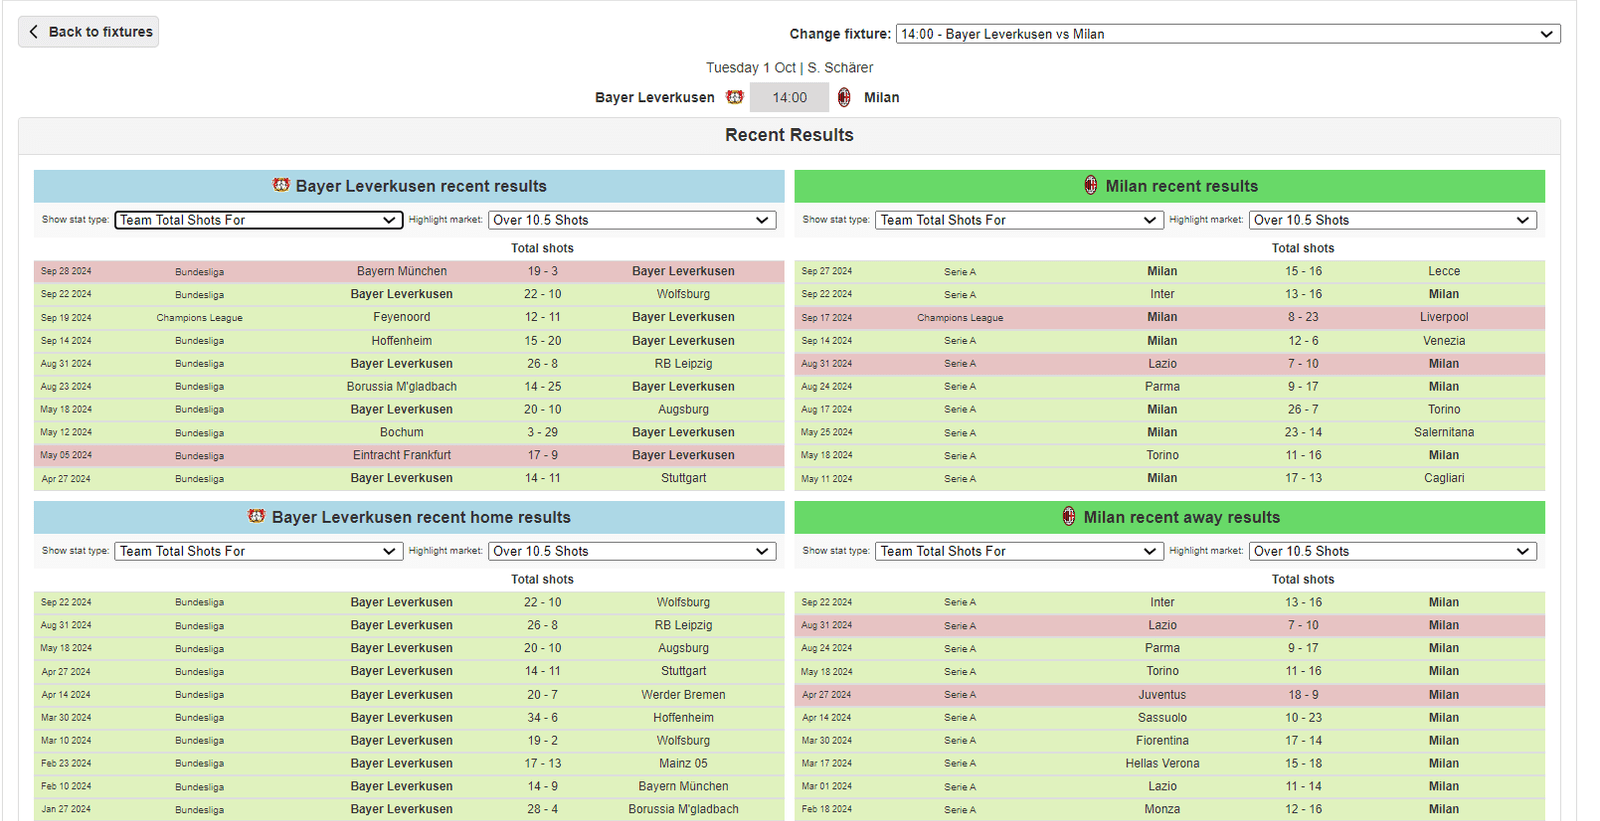Click the Monza team name
The height and width of the screenshot is (821, 1600).
(1162, 809)
